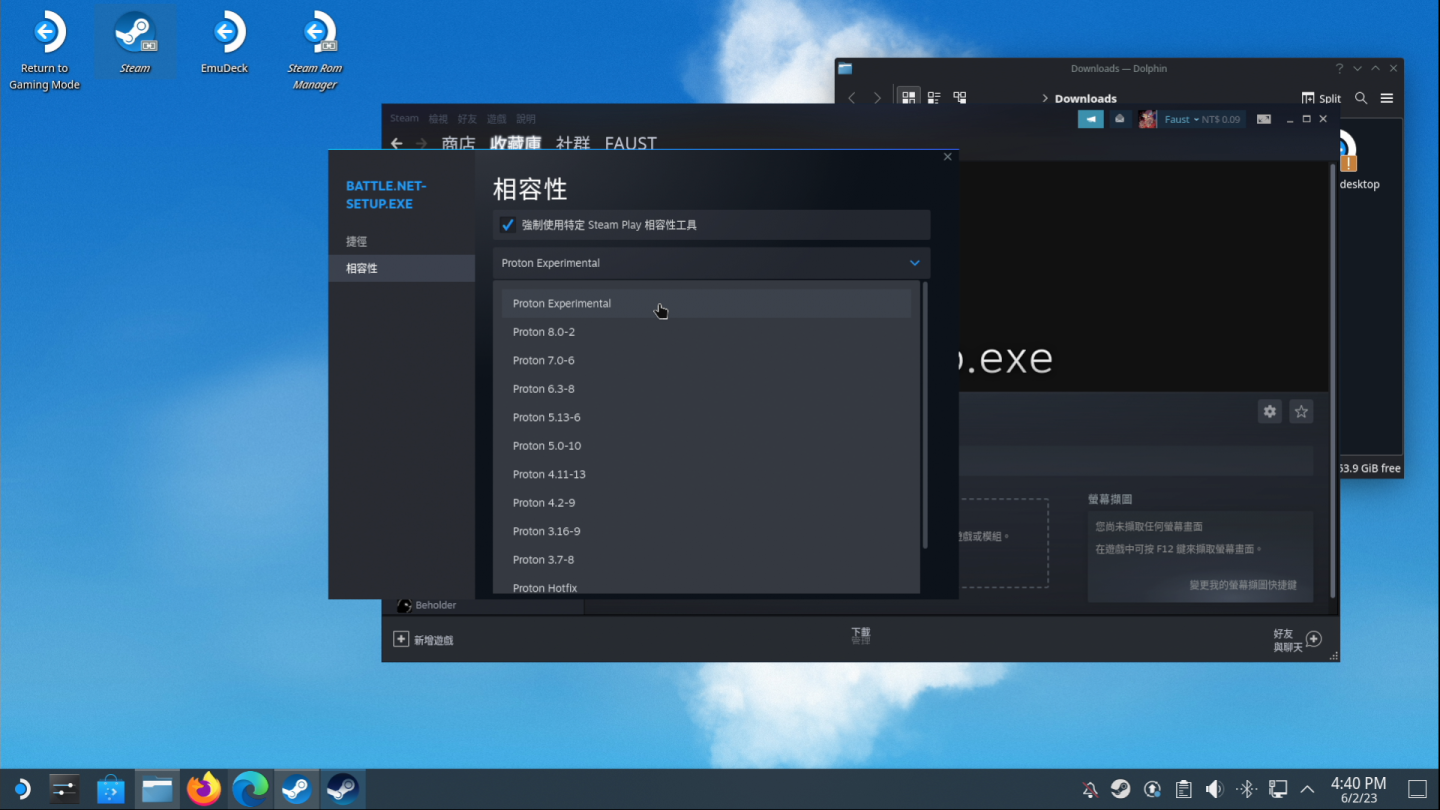Screen dimensions: 1440x810
Task: Click the Show Desktop button
Action: point(1417,790)
